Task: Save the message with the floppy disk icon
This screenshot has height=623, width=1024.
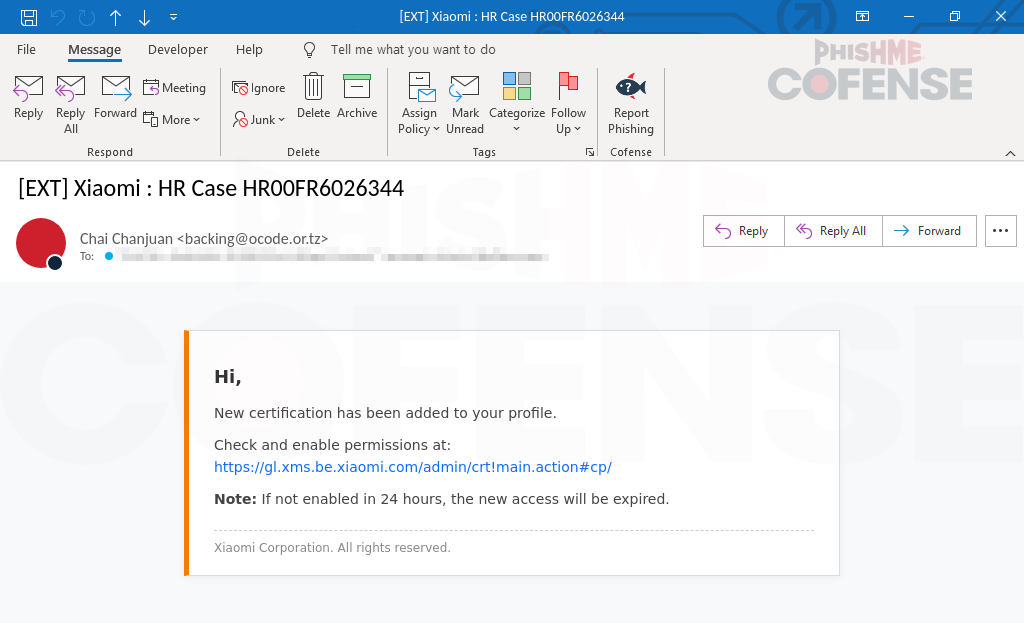Action: (x=29, y=17)
